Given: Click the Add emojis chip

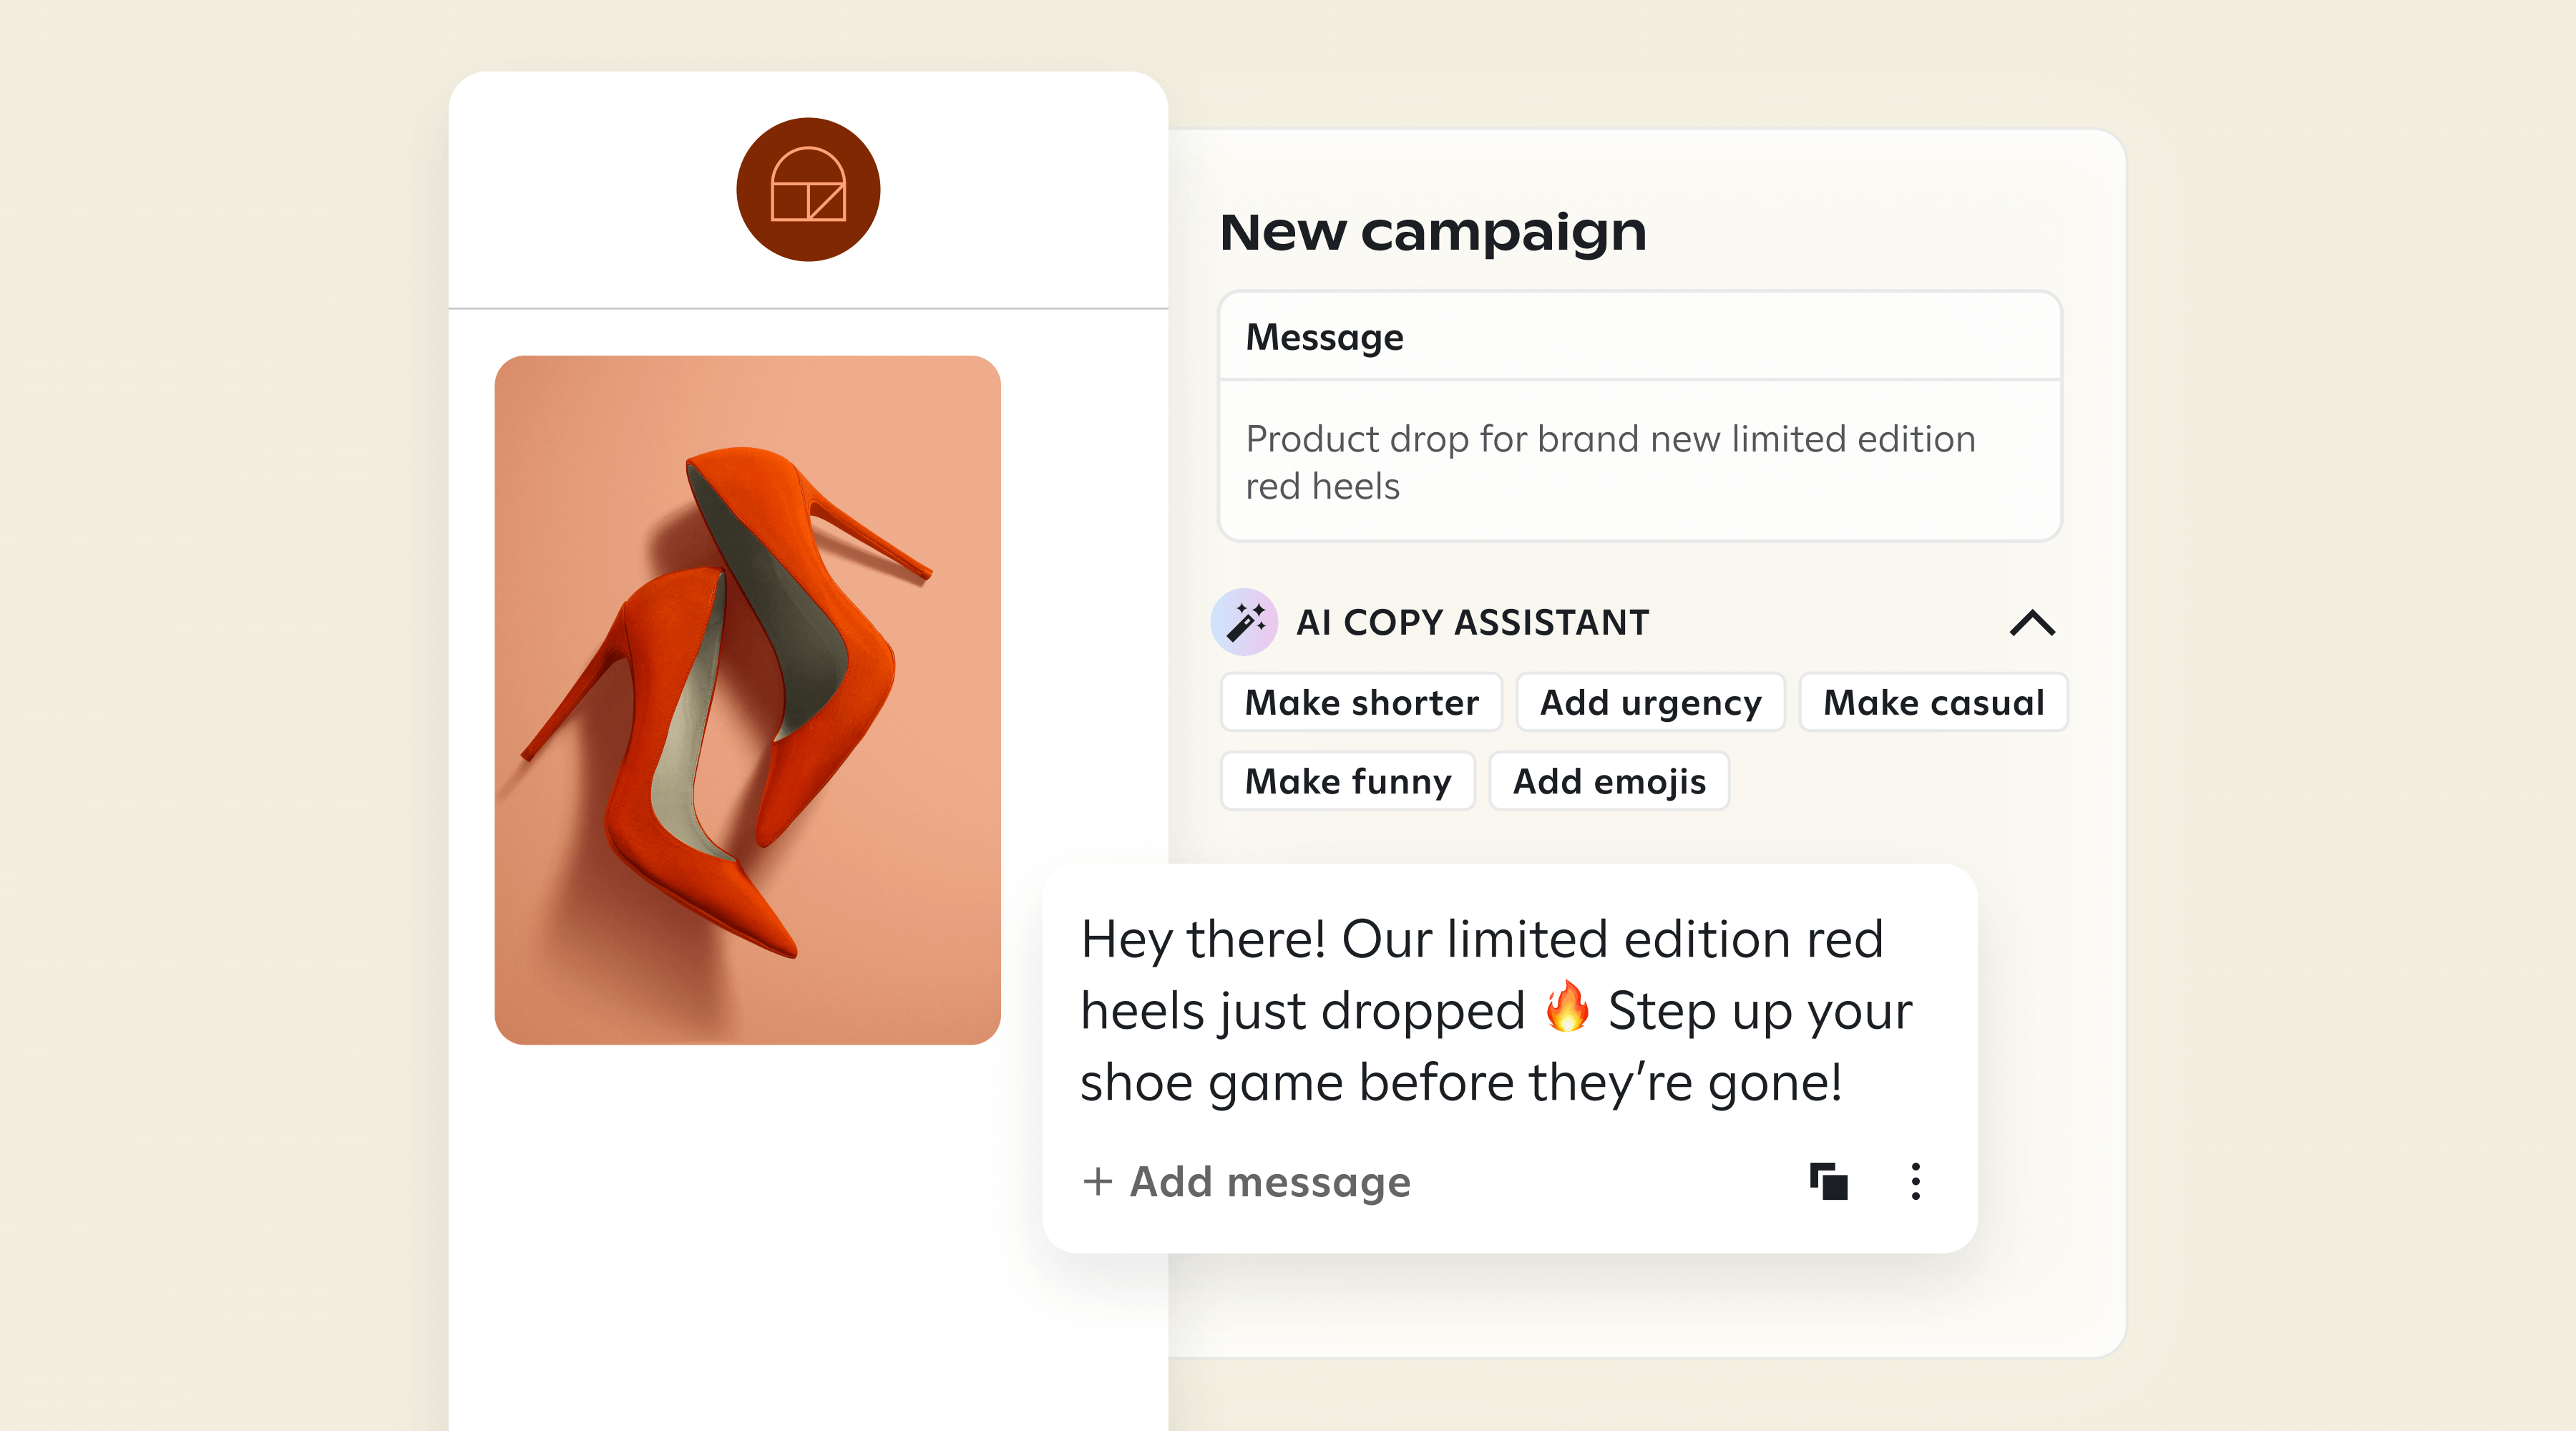Looking at the screenshot, I should click(1609, 781).
